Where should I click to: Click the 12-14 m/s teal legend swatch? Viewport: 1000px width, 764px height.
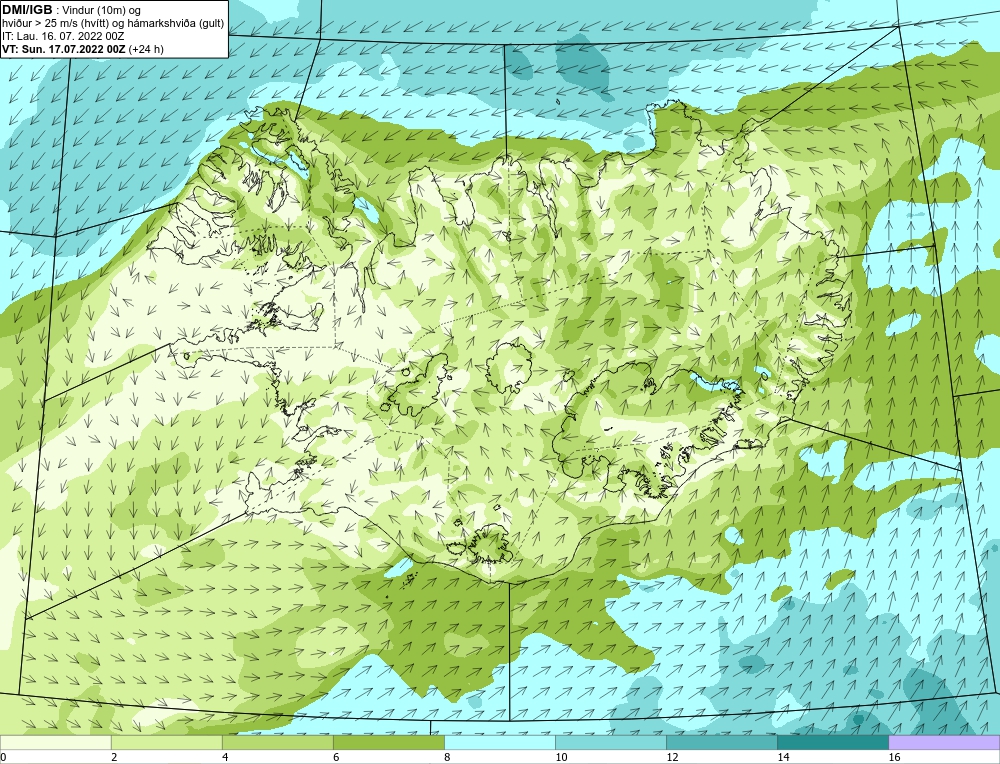[722, 742]
